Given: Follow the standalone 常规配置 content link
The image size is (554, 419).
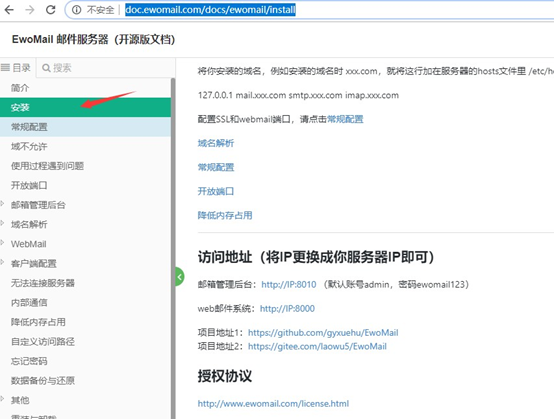Looking at the screenshot, I should pos(216,167).
